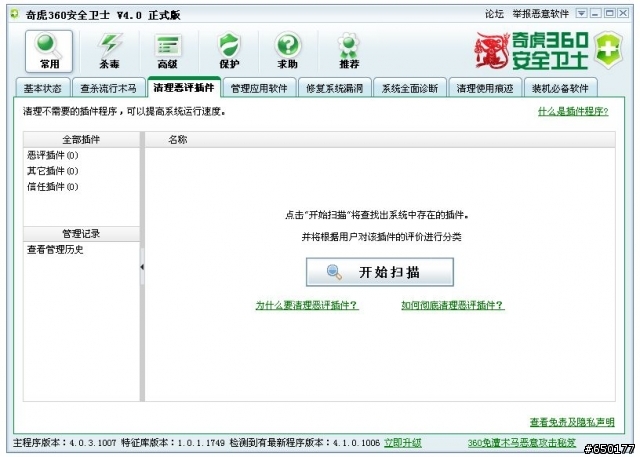Close the 360 window

pyautogui.click(x=623, y=13)
